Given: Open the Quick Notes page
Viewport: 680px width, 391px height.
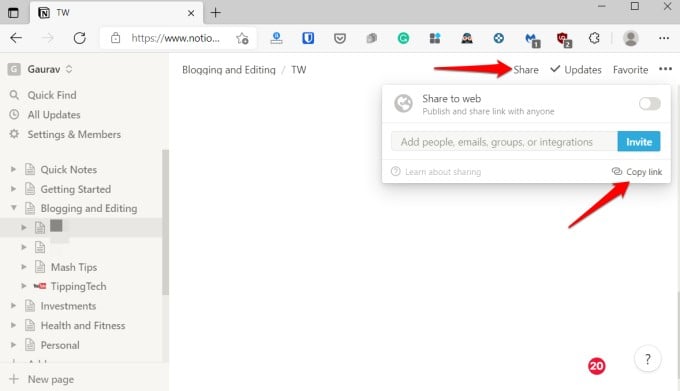Looking at the screenshot, I should (x=69, y=169).
